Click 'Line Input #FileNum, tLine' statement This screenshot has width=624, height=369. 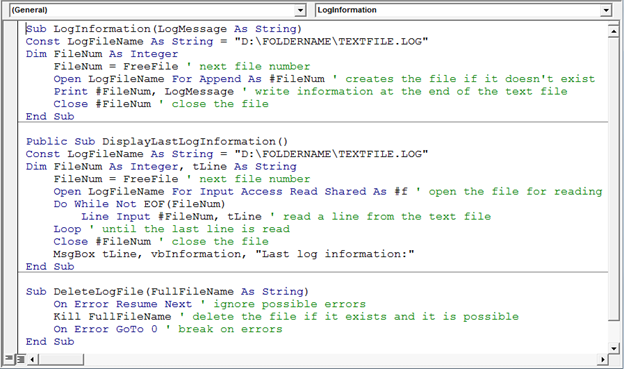171,217
